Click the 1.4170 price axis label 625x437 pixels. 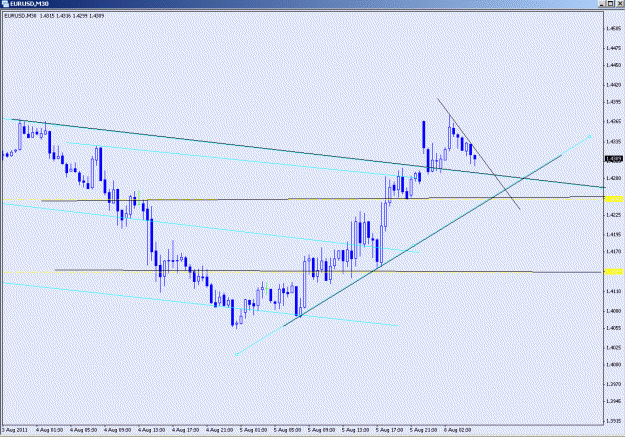[x=613, y=252]
